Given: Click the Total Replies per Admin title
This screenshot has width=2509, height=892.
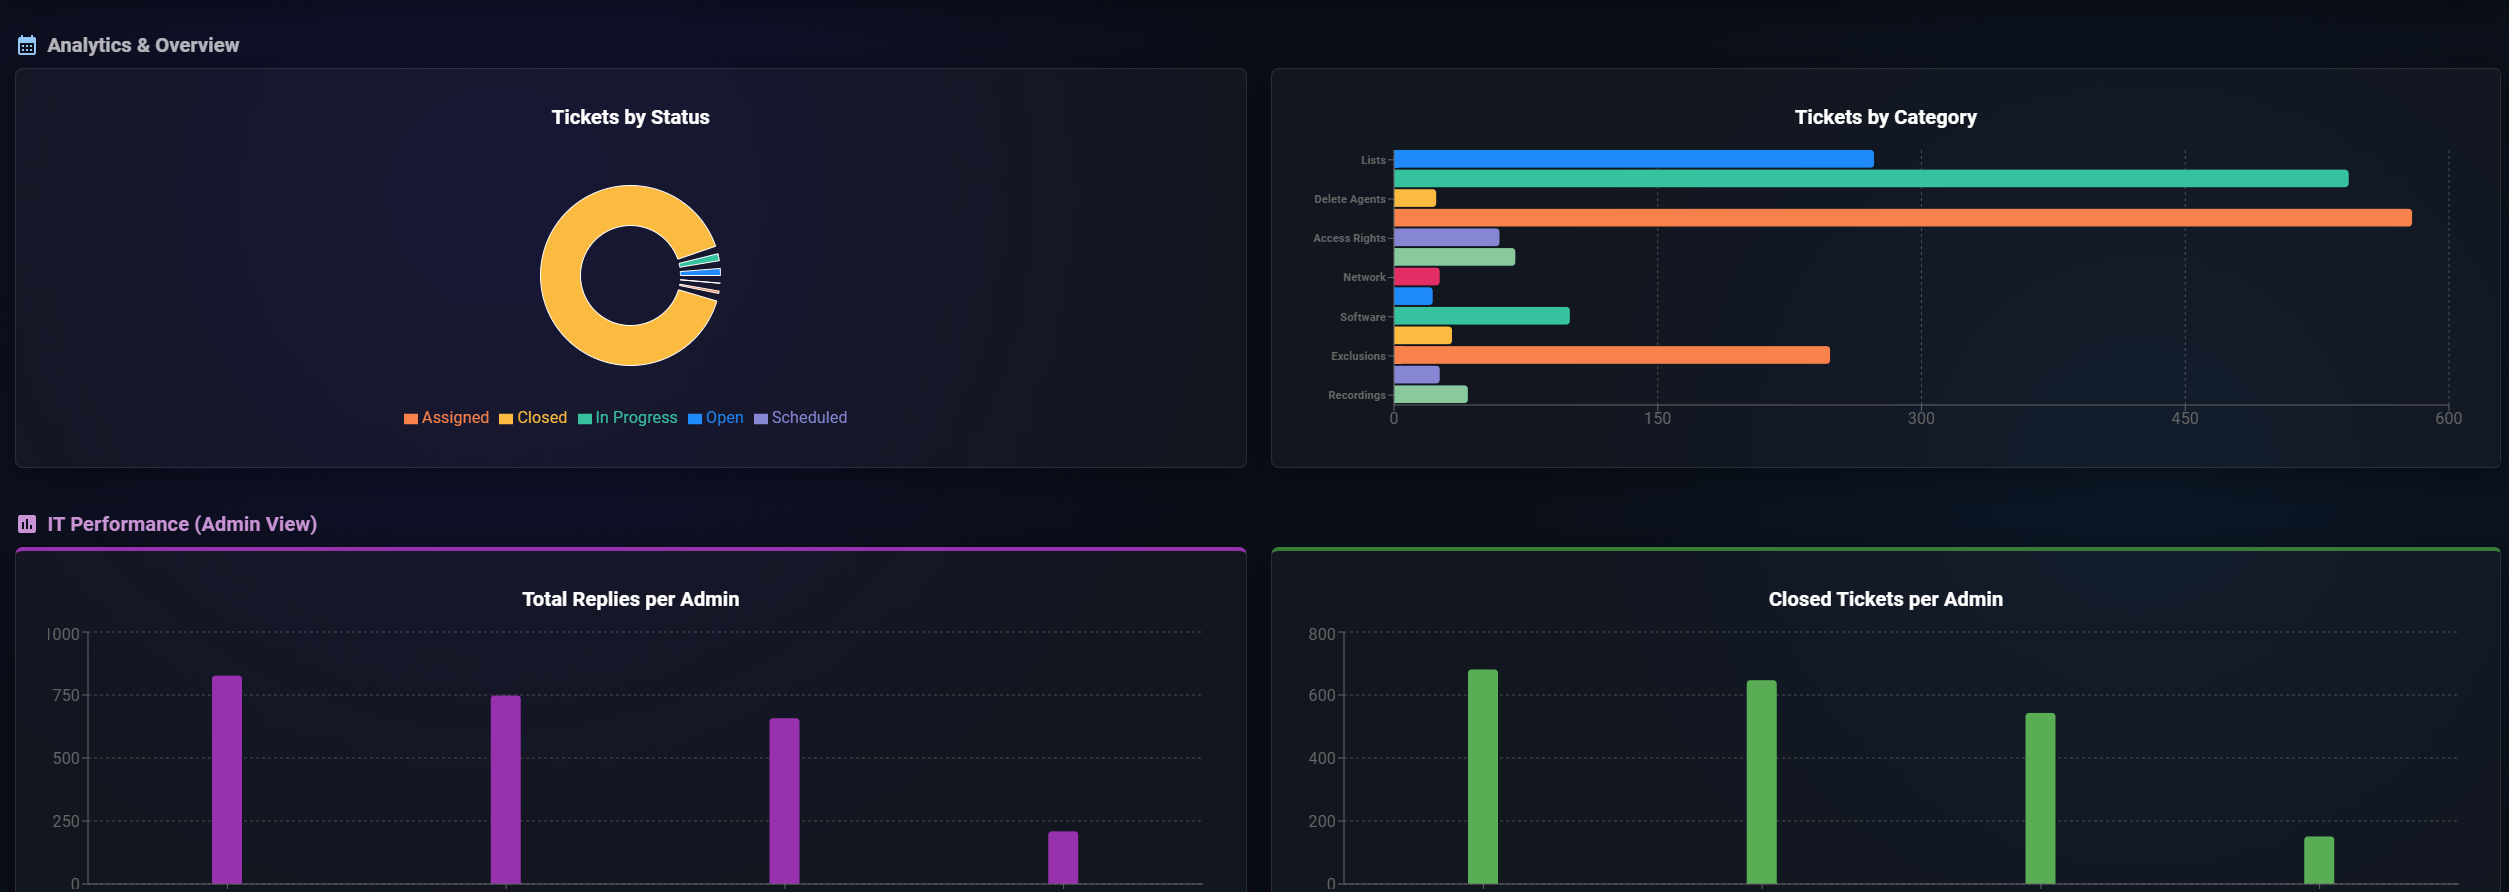Looking at the screenshot, I should point(630,599).
